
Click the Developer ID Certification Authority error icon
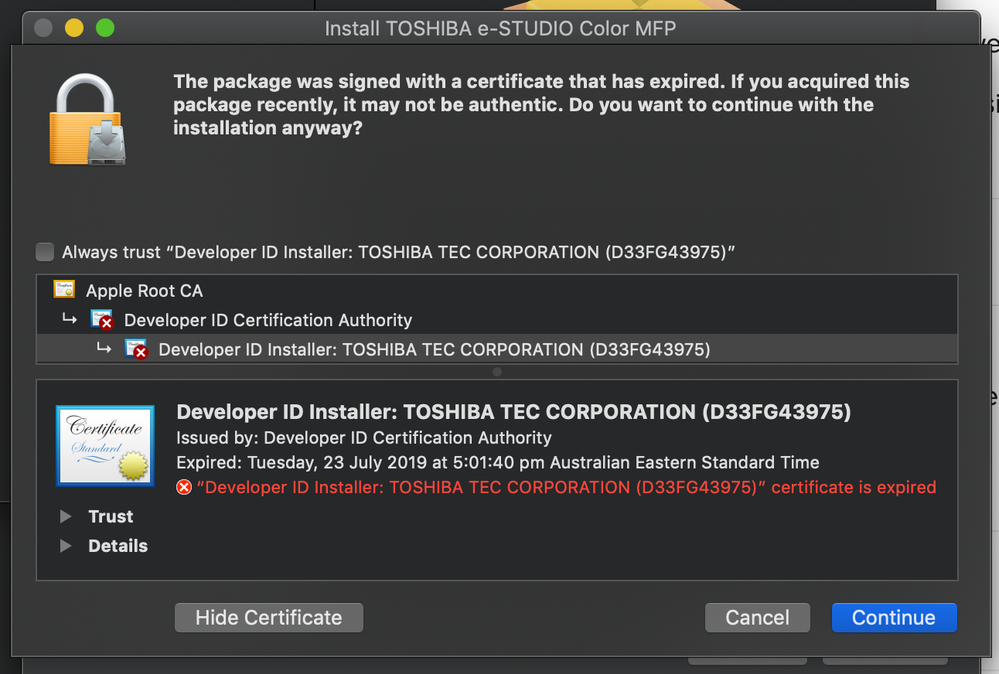click(102, 320)
